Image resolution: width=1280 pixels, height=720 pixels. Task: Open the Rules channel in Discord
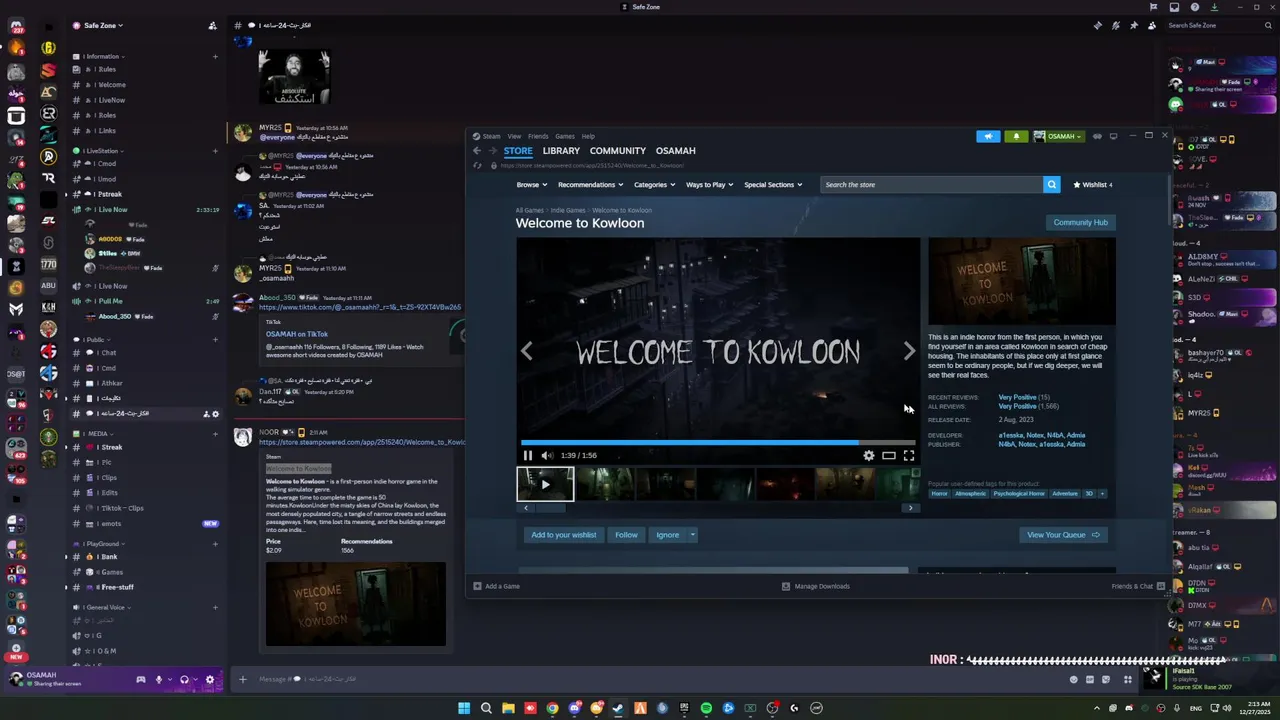107,69
